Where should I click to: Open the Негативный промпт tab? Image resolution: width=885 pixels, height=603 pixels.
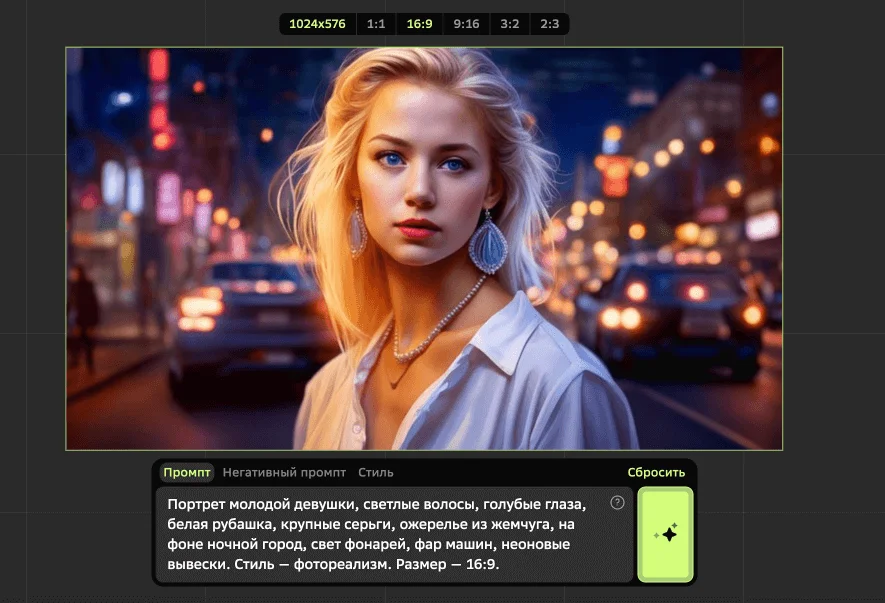[x=284, y=473]
